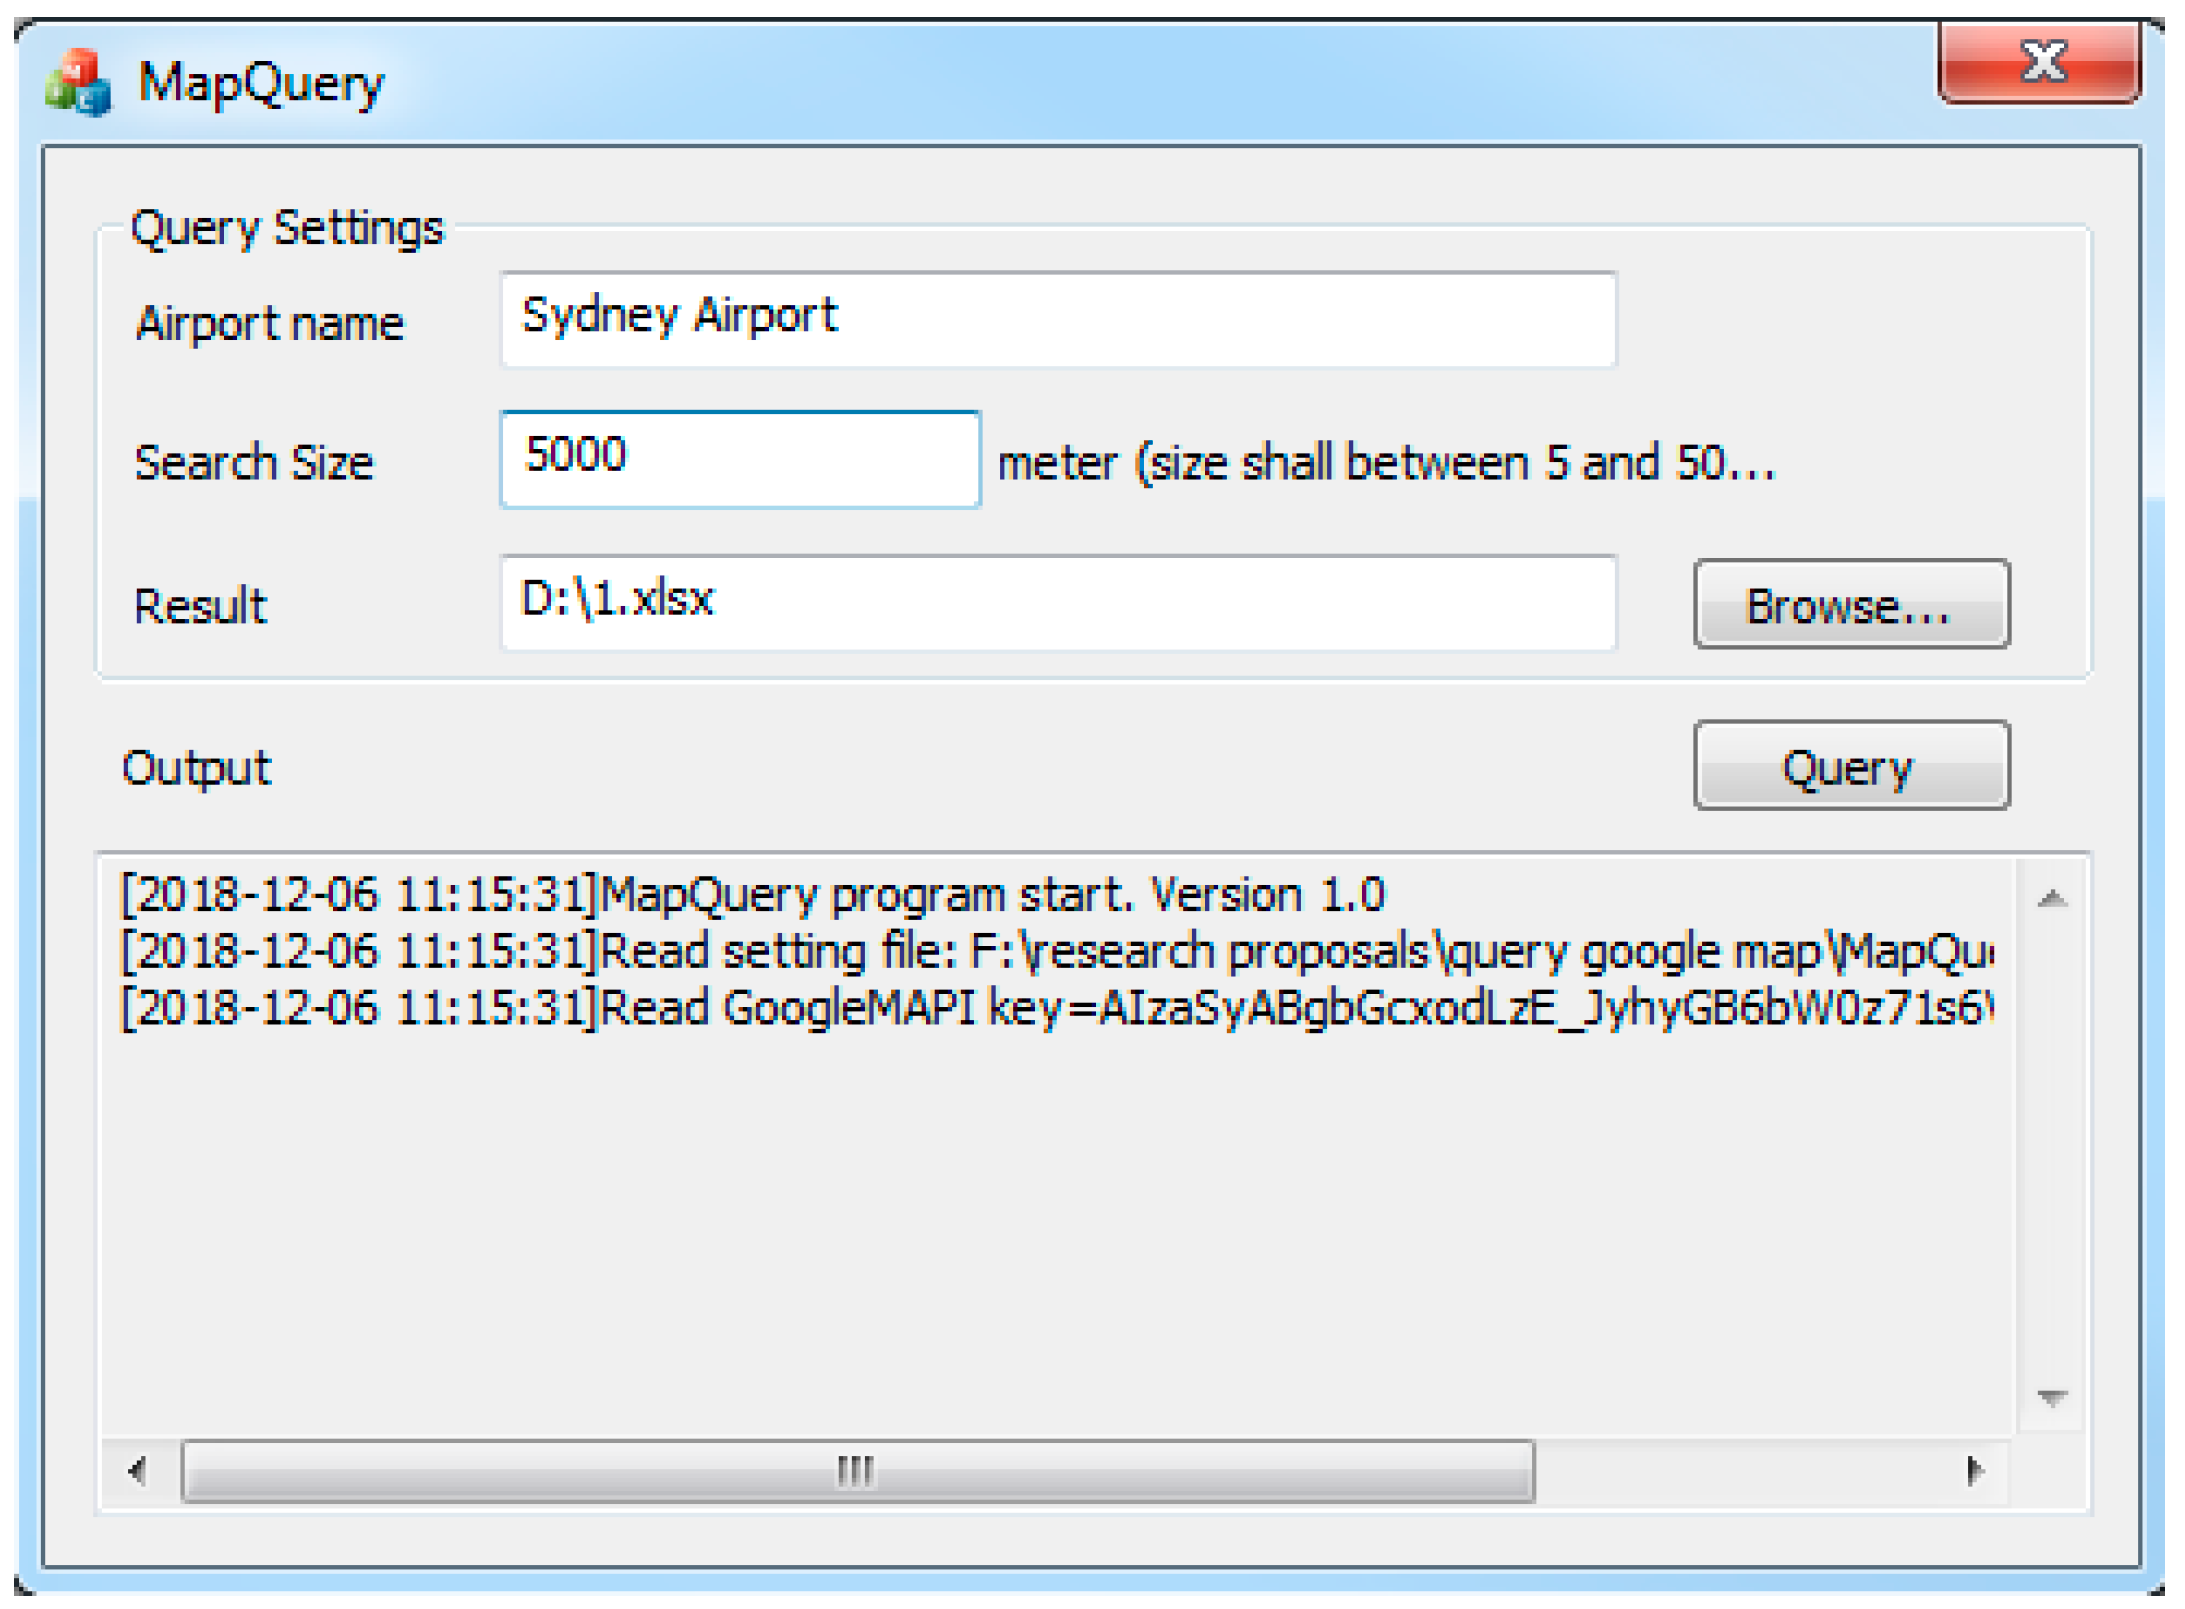Click the Search Size field showing 5000
This screenshot has width=2185, height=1609.
[739, 459]
